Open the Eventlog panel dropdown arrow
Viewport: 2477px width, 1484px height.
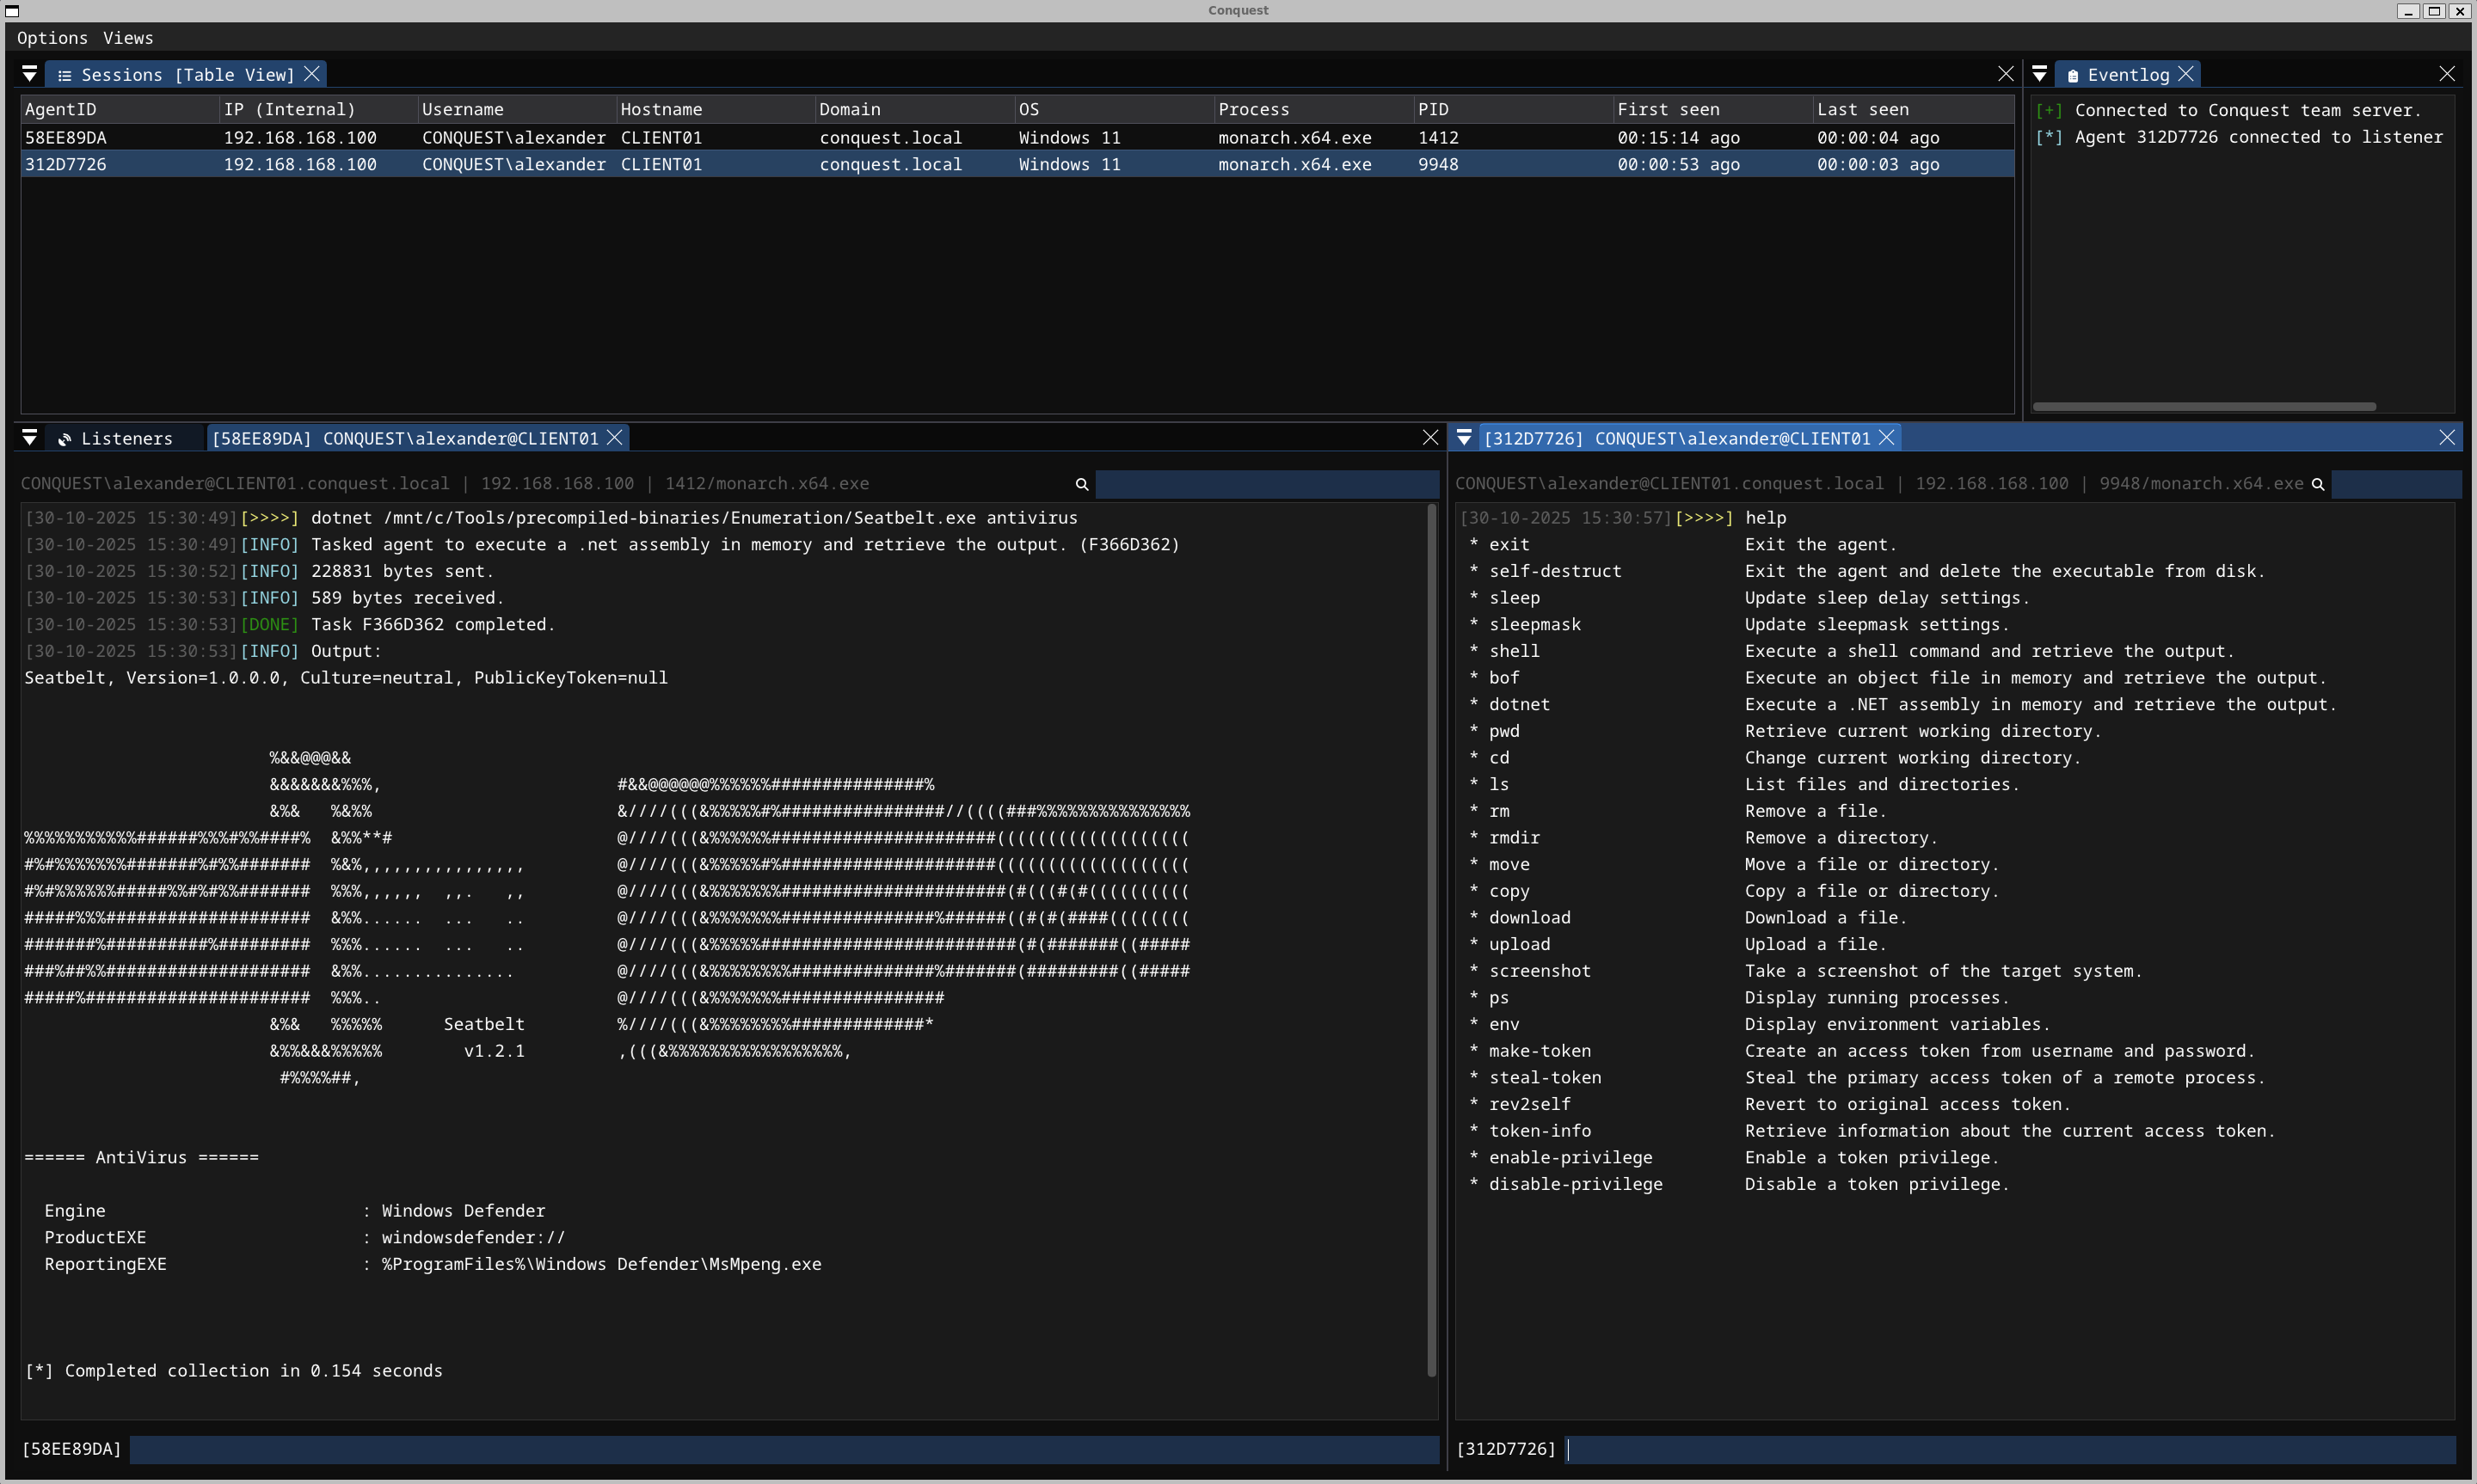2039,74
